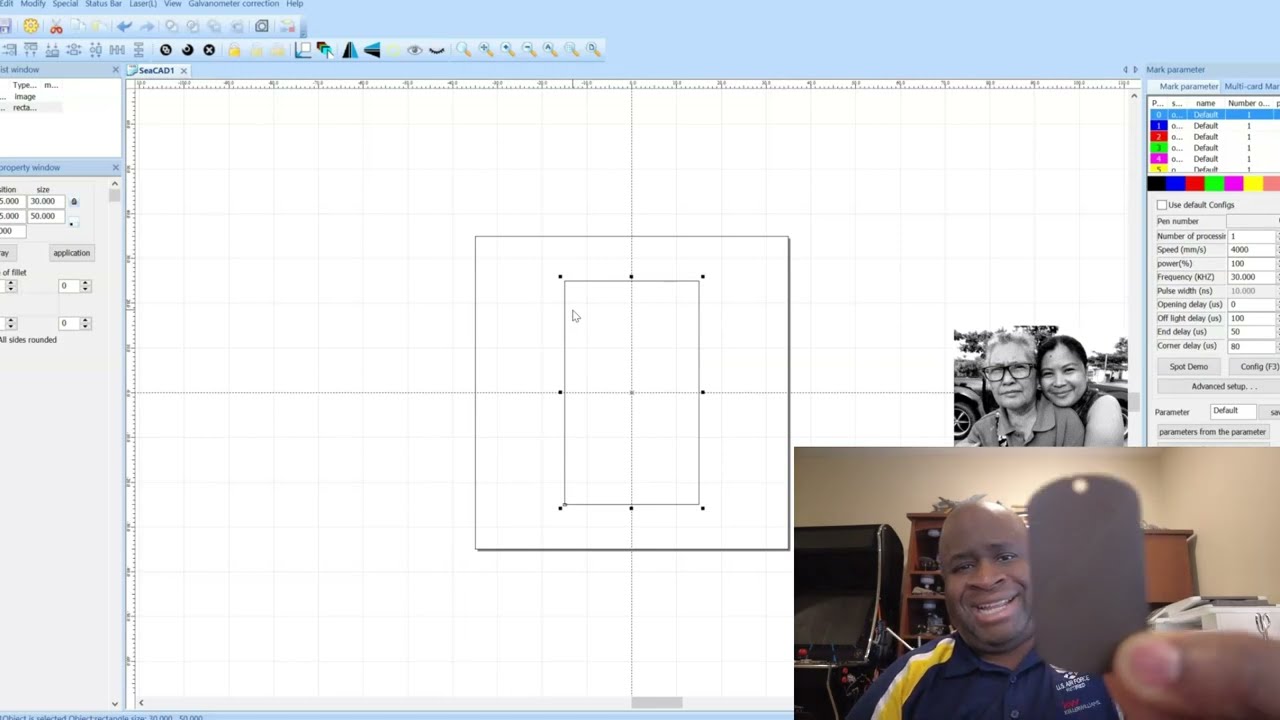Click the horizontal mirror triangle icon
1280x720 pixels.
(350, 50)
